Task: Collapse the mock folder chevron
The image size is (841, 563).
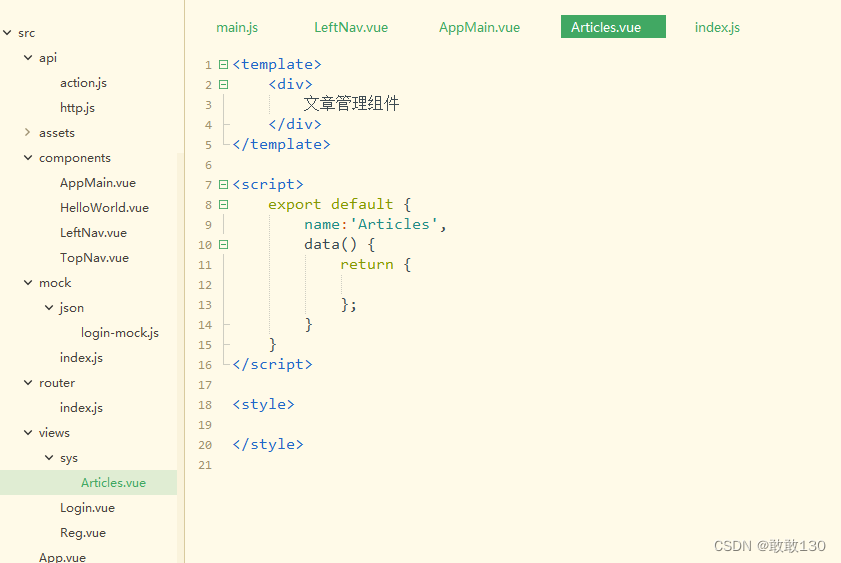Action: click(x=28, y=283)
